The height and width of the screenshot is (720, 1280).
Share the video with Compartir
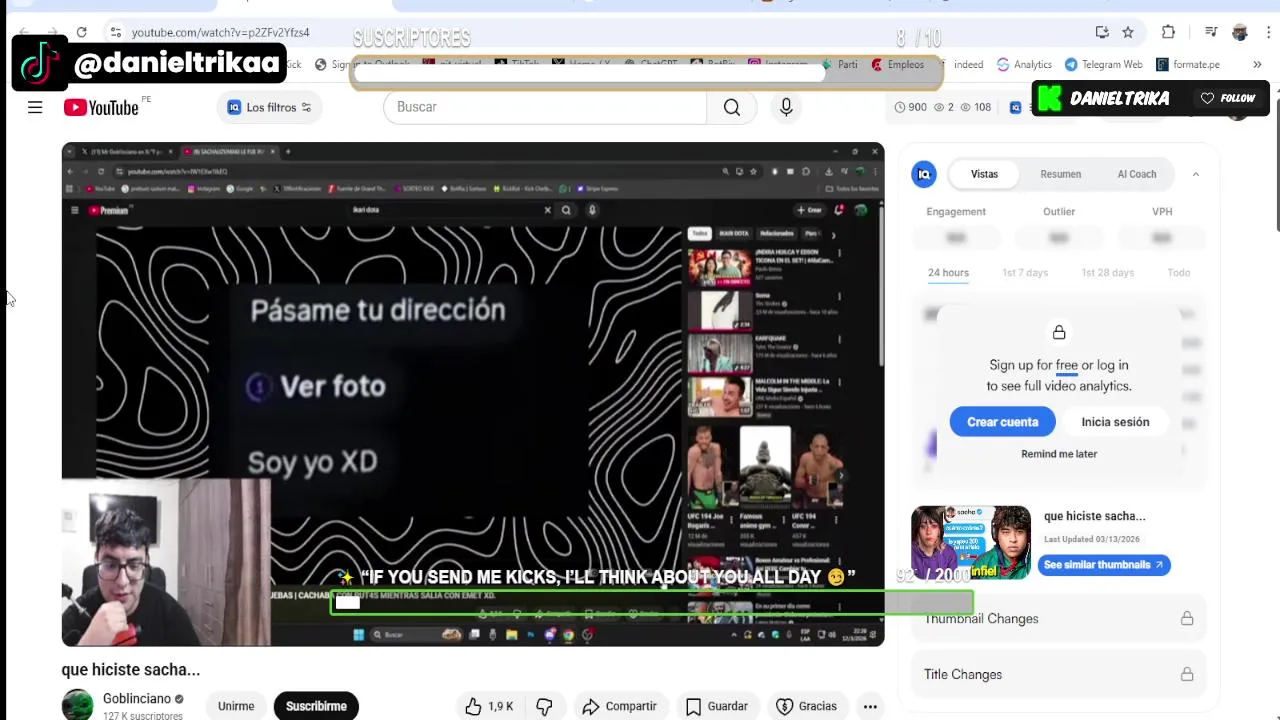619,706
